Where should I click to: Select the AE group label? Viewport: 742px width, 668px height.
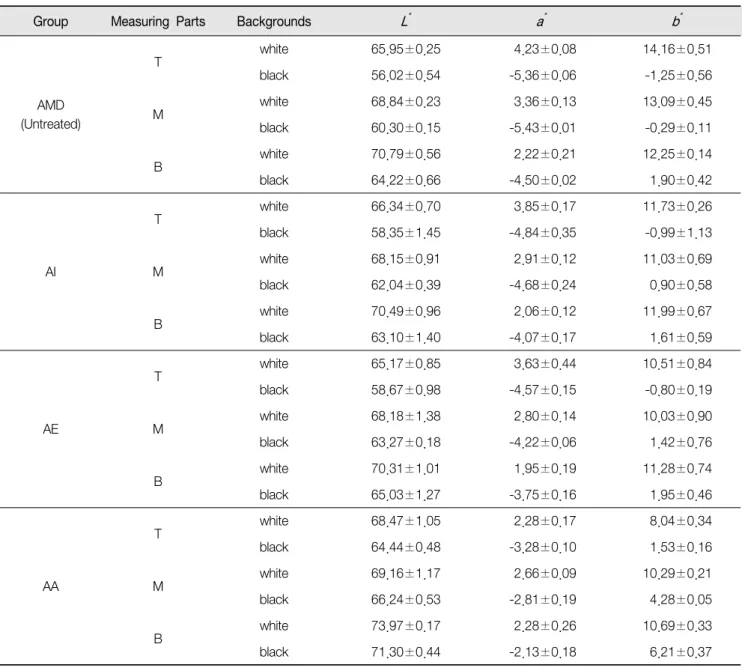tap(51, 429)
